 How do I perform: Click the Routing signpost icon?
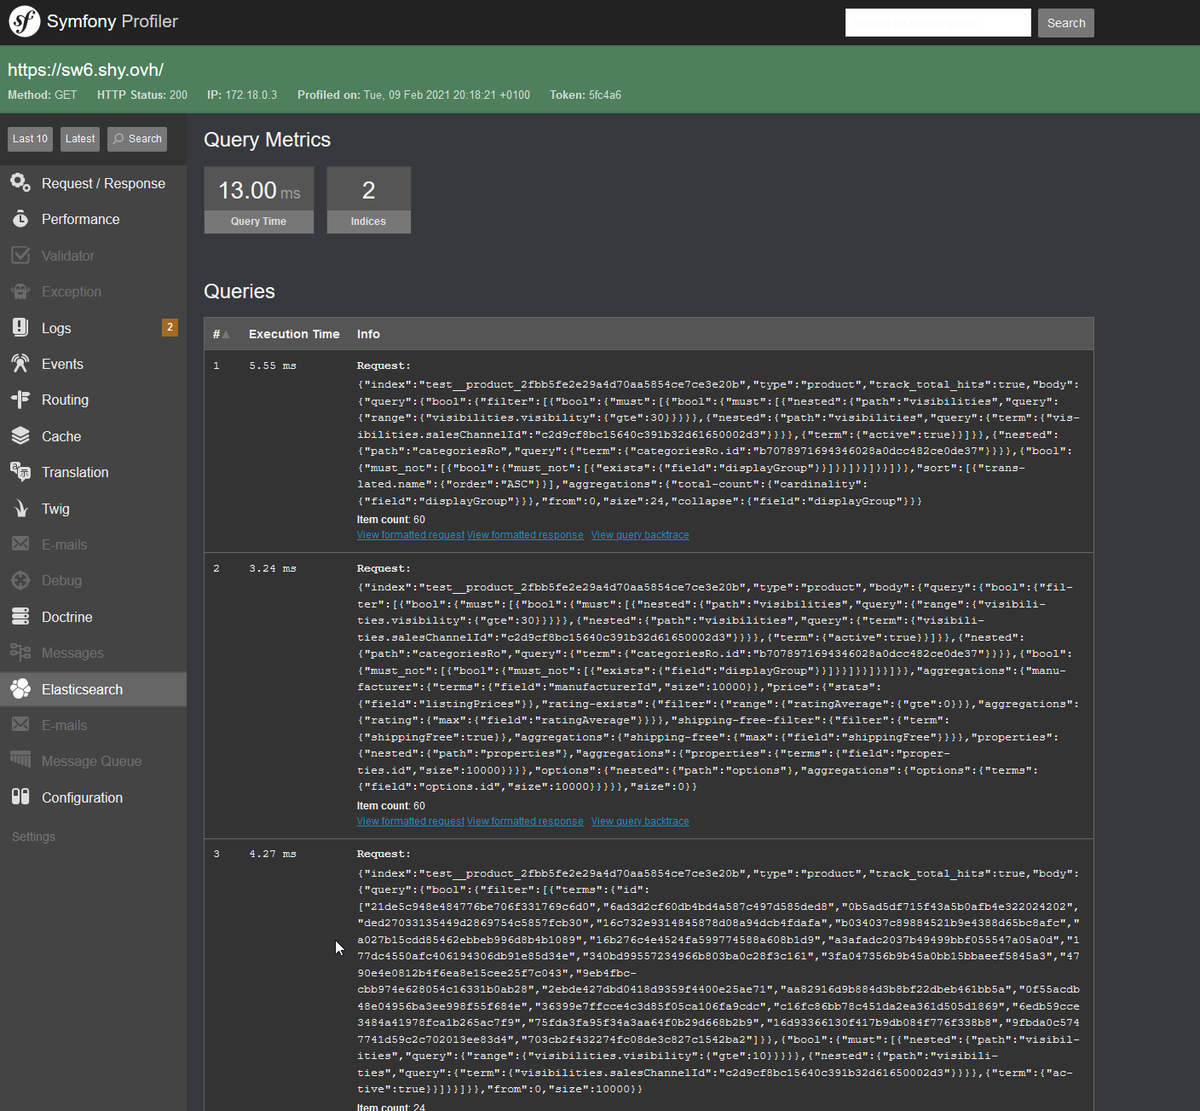tap(20, 399)
